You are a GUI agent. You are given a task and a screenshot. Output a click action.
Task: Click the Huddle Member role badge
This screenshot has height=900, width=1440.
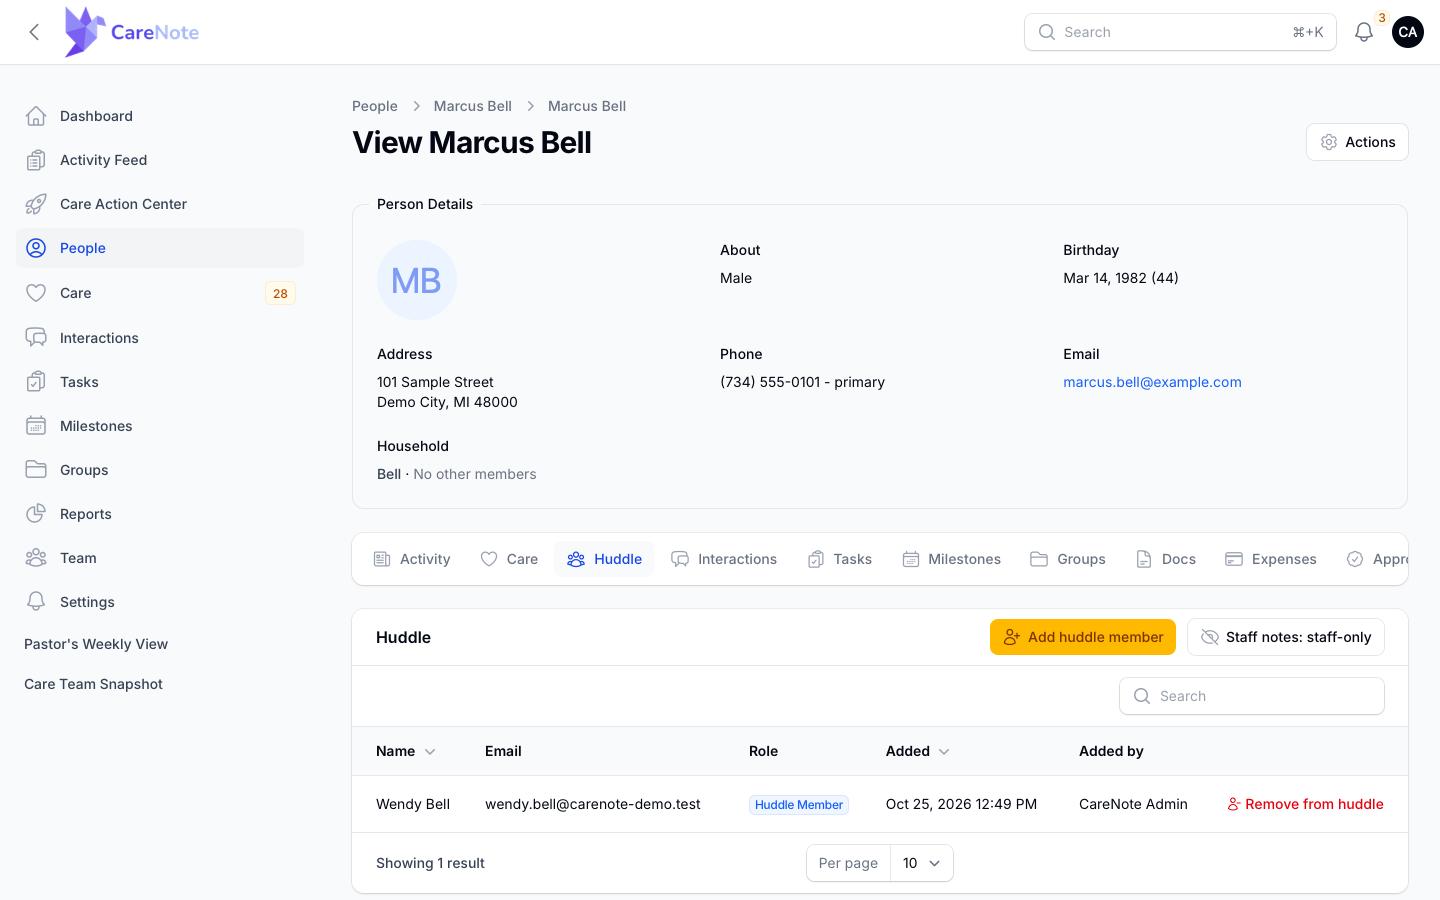[x=799, y=805]
